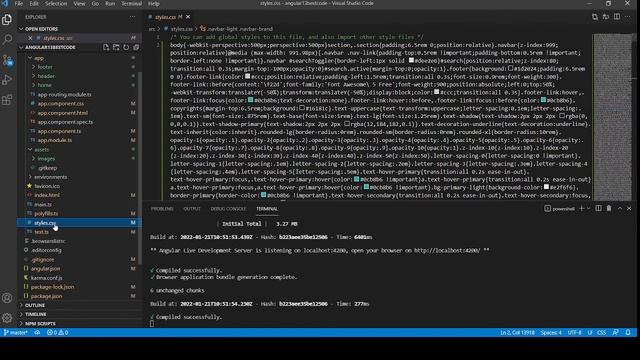The image size is (640, 360).
Task: Close the styles.css editor tab
Action: click(188, 17)
